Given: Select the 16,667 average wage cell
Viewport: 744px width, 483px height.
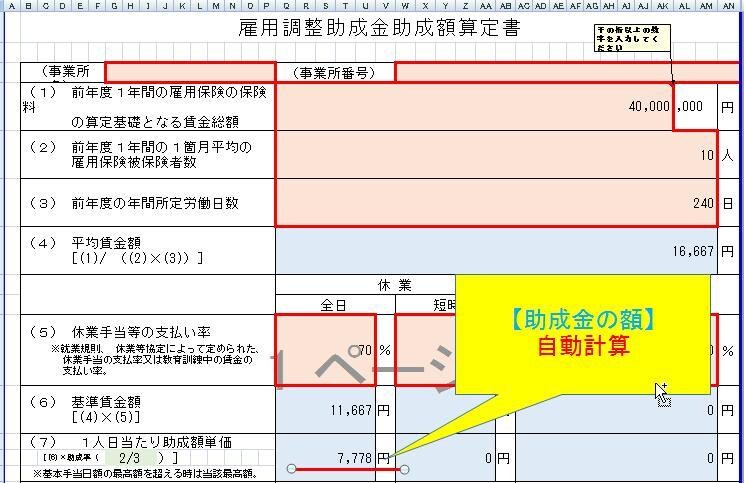Looking at the screenshot, I should 496,251.
